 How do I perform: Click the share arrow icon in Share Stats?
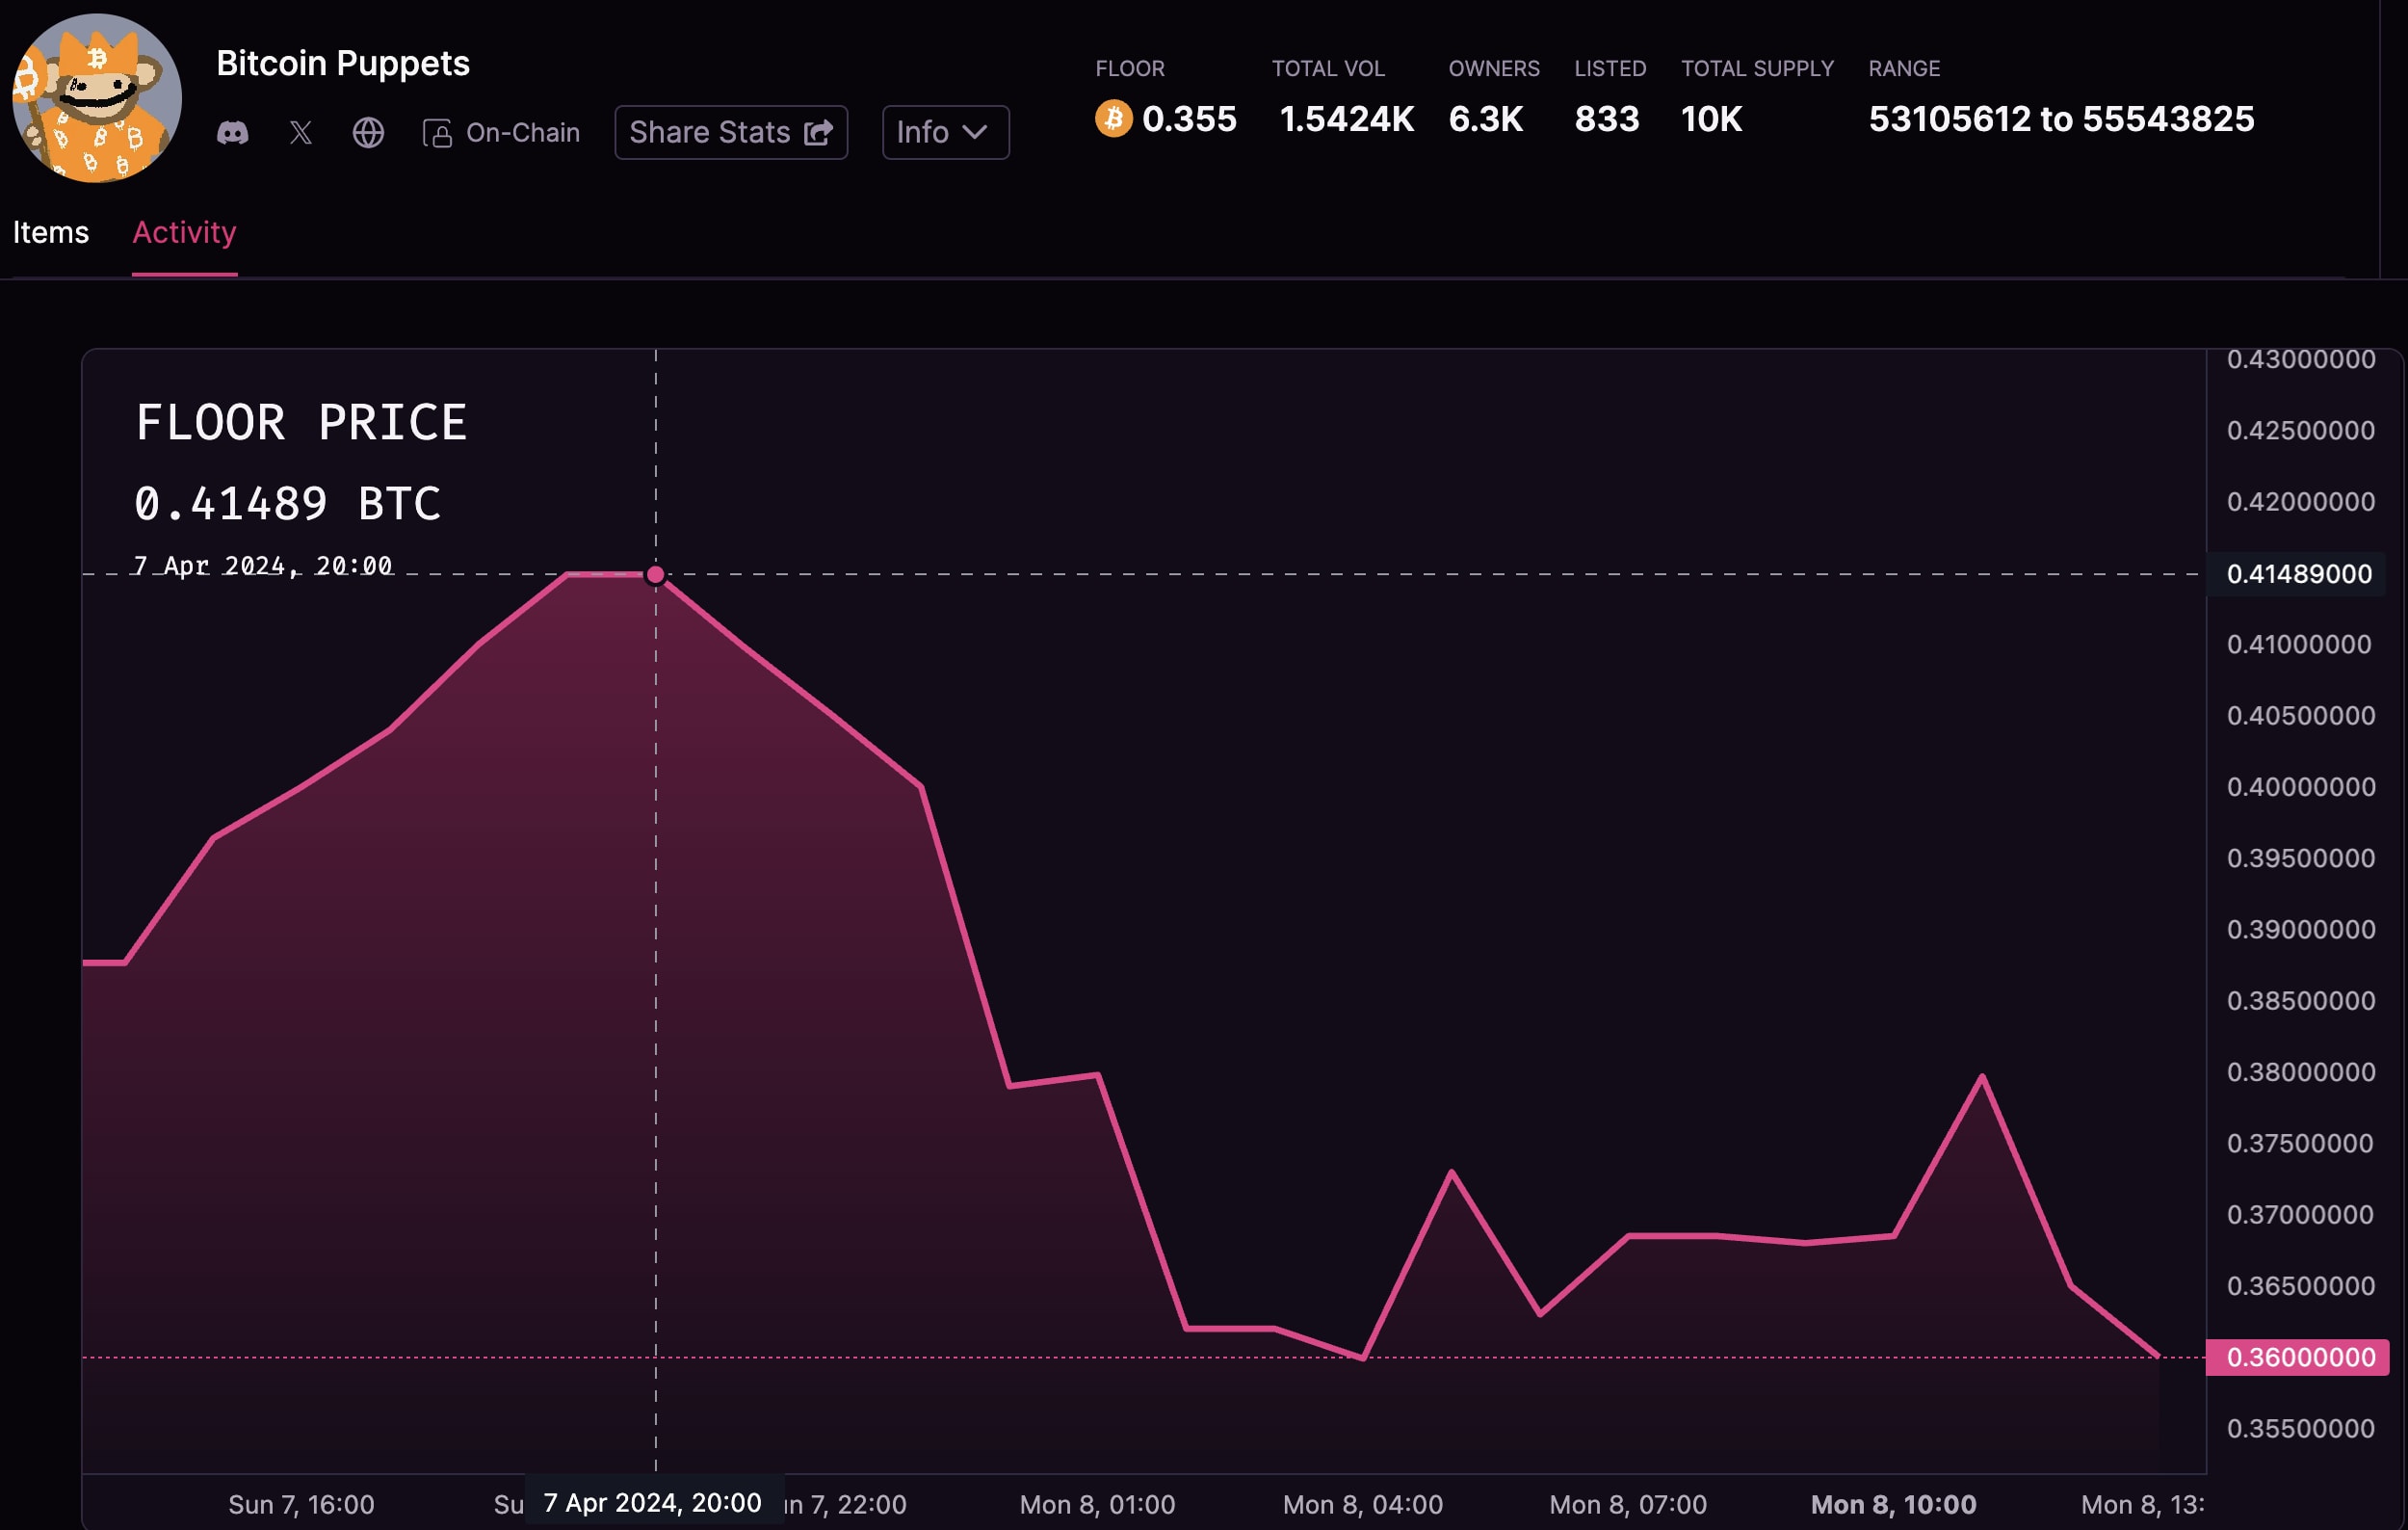click(818, 133)
